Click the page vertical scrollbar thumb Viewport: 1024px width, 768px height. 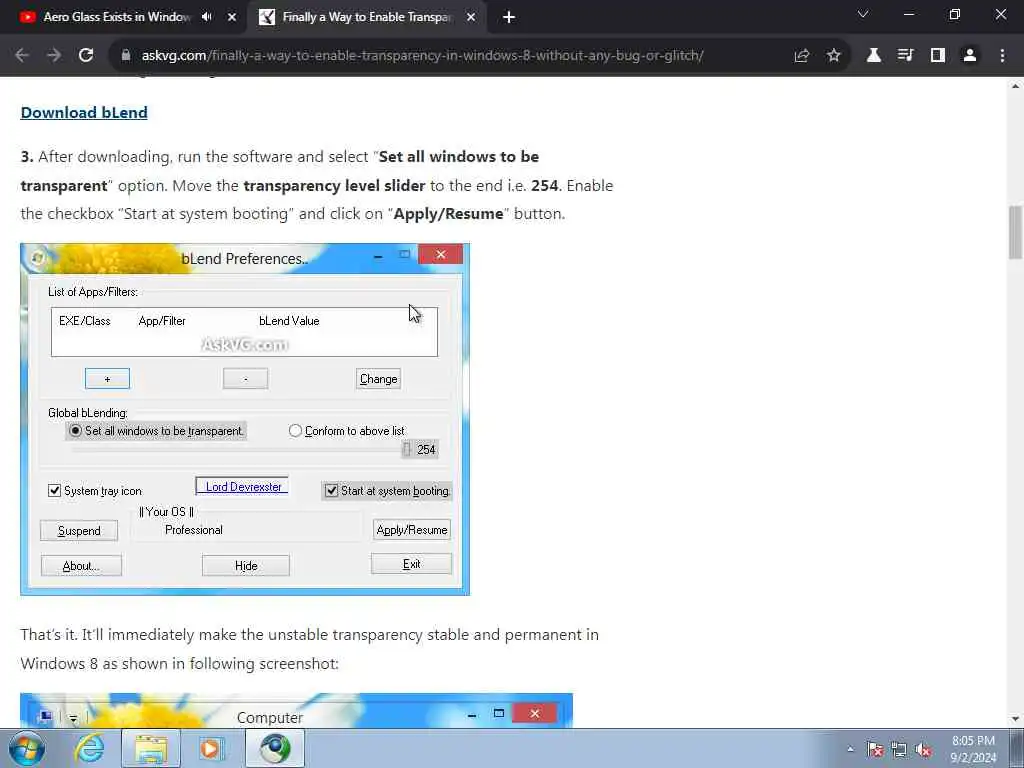click(x=1016, y=232)
